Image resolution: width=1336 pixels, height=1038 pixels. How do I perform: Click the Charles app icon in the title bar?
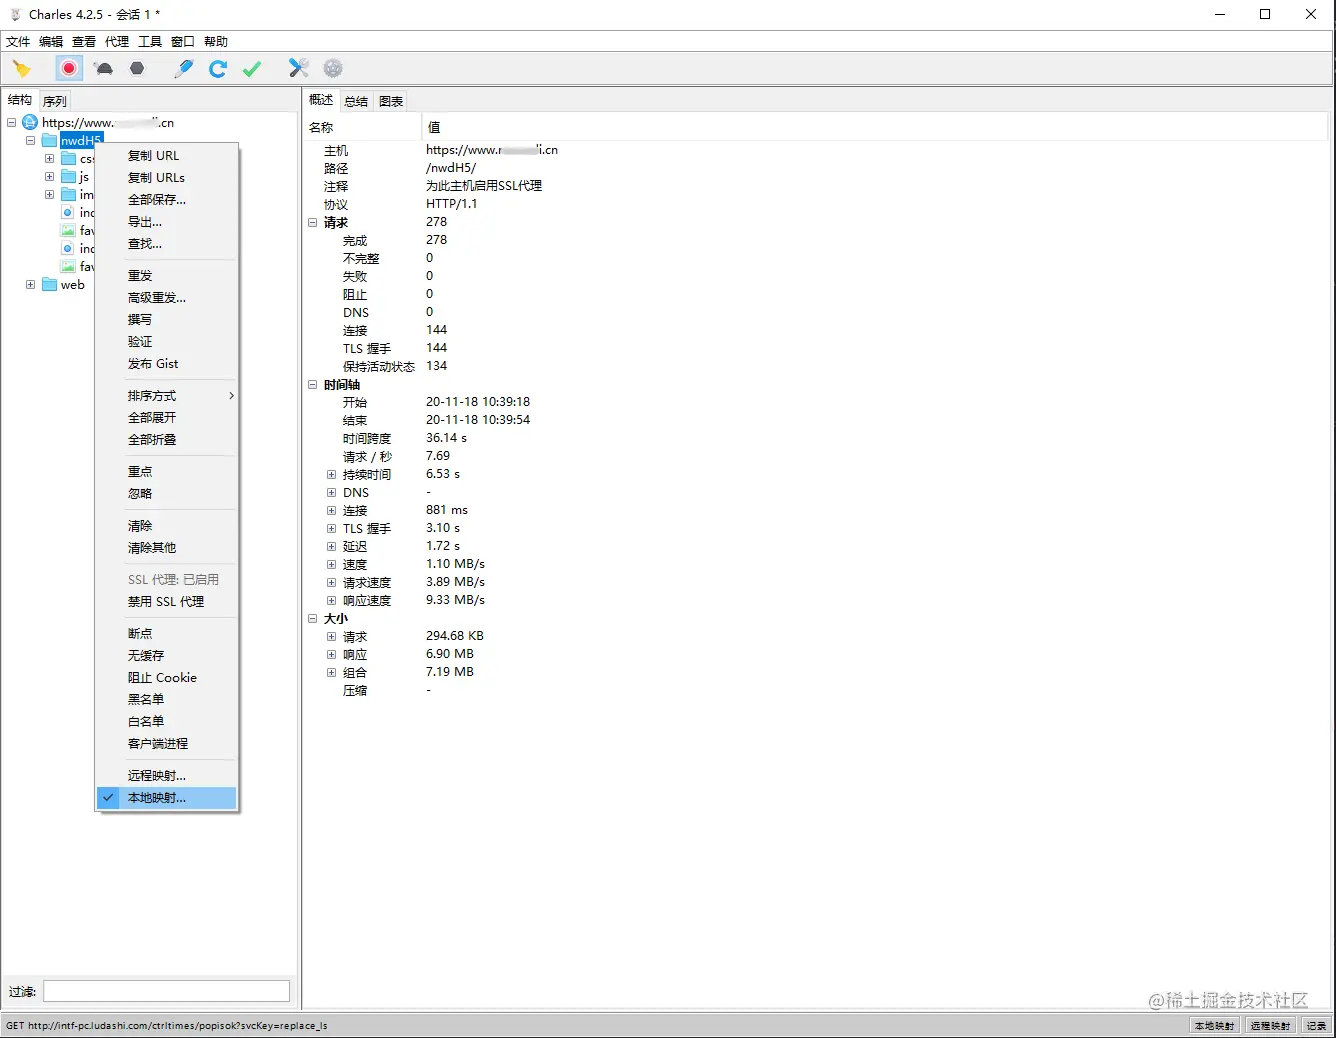(15, 14)
